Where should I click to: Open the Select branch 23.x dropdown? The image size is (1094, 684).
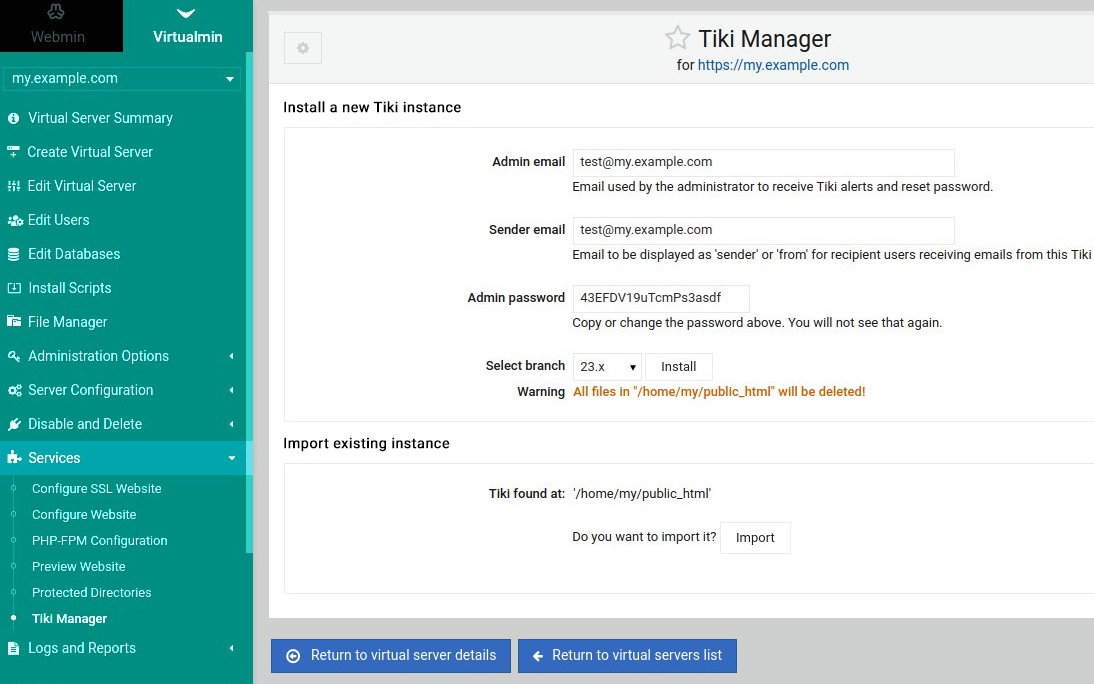[x=607, y=367]
